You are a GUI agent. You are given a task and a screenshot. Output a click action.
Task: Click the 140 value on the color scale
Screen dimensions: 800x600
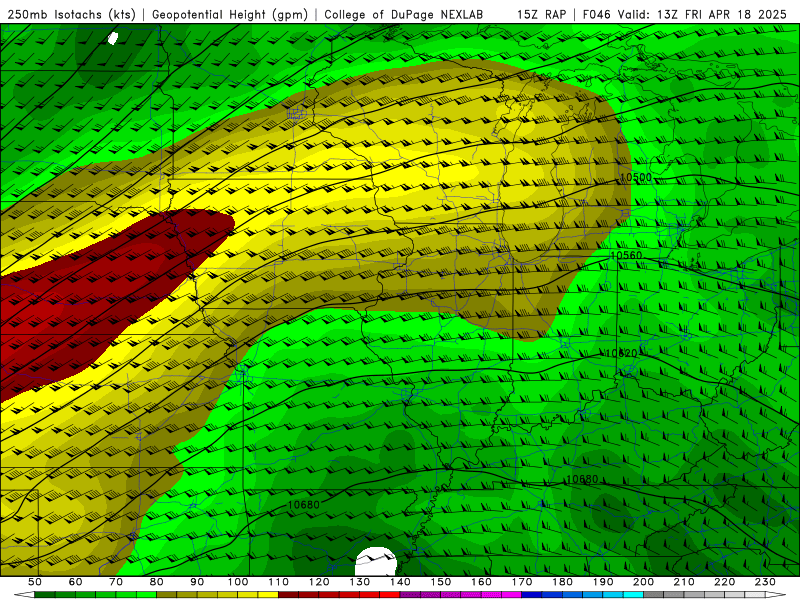(400, 582)
